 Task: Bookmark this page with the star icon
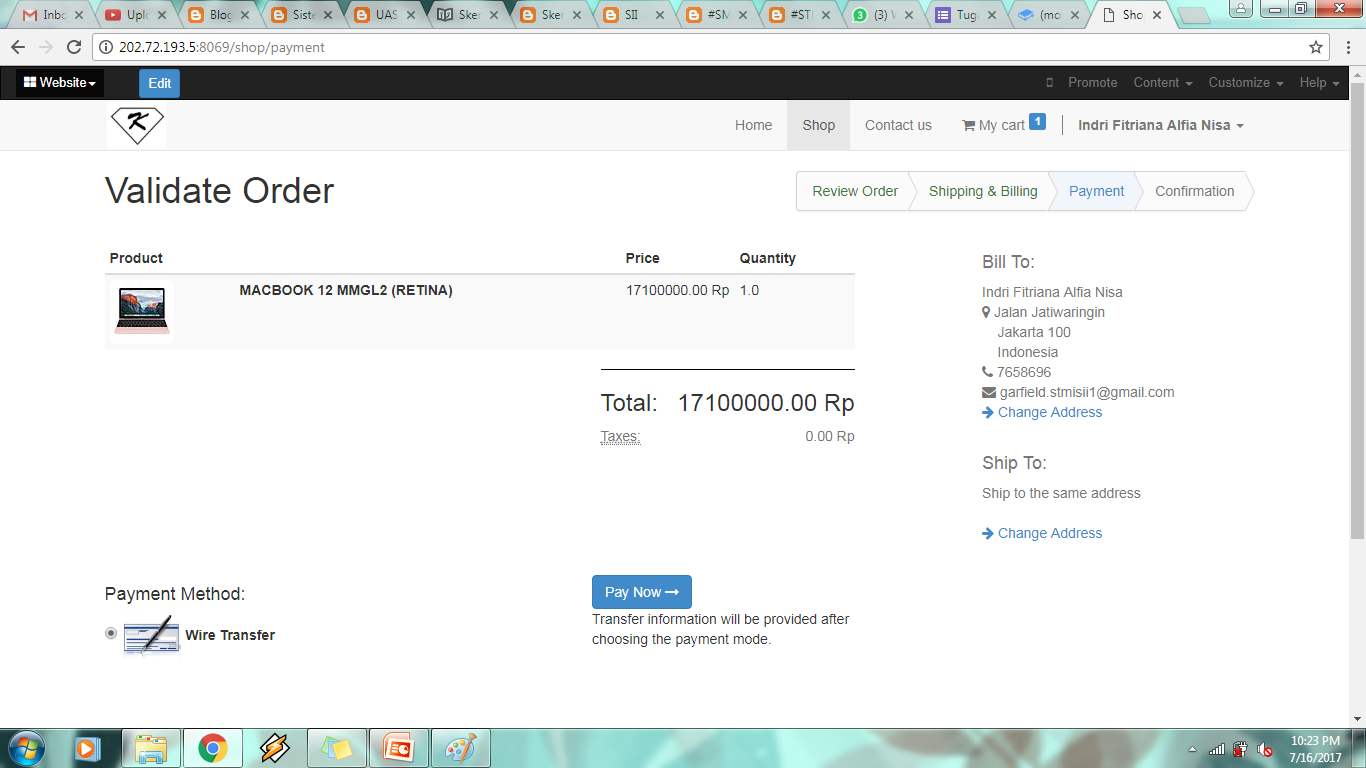pyautogui.click(x=1316, y=47)
